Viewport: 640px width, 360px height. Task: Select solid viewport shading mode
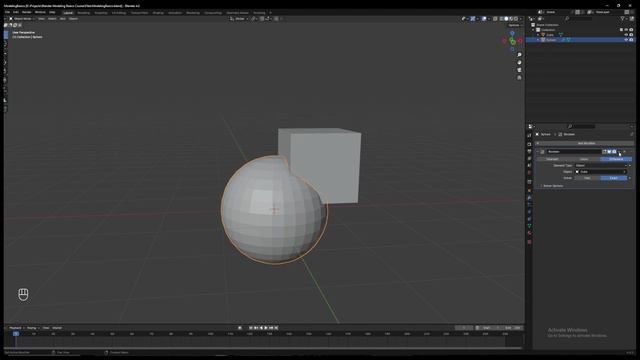coord(506,19)
